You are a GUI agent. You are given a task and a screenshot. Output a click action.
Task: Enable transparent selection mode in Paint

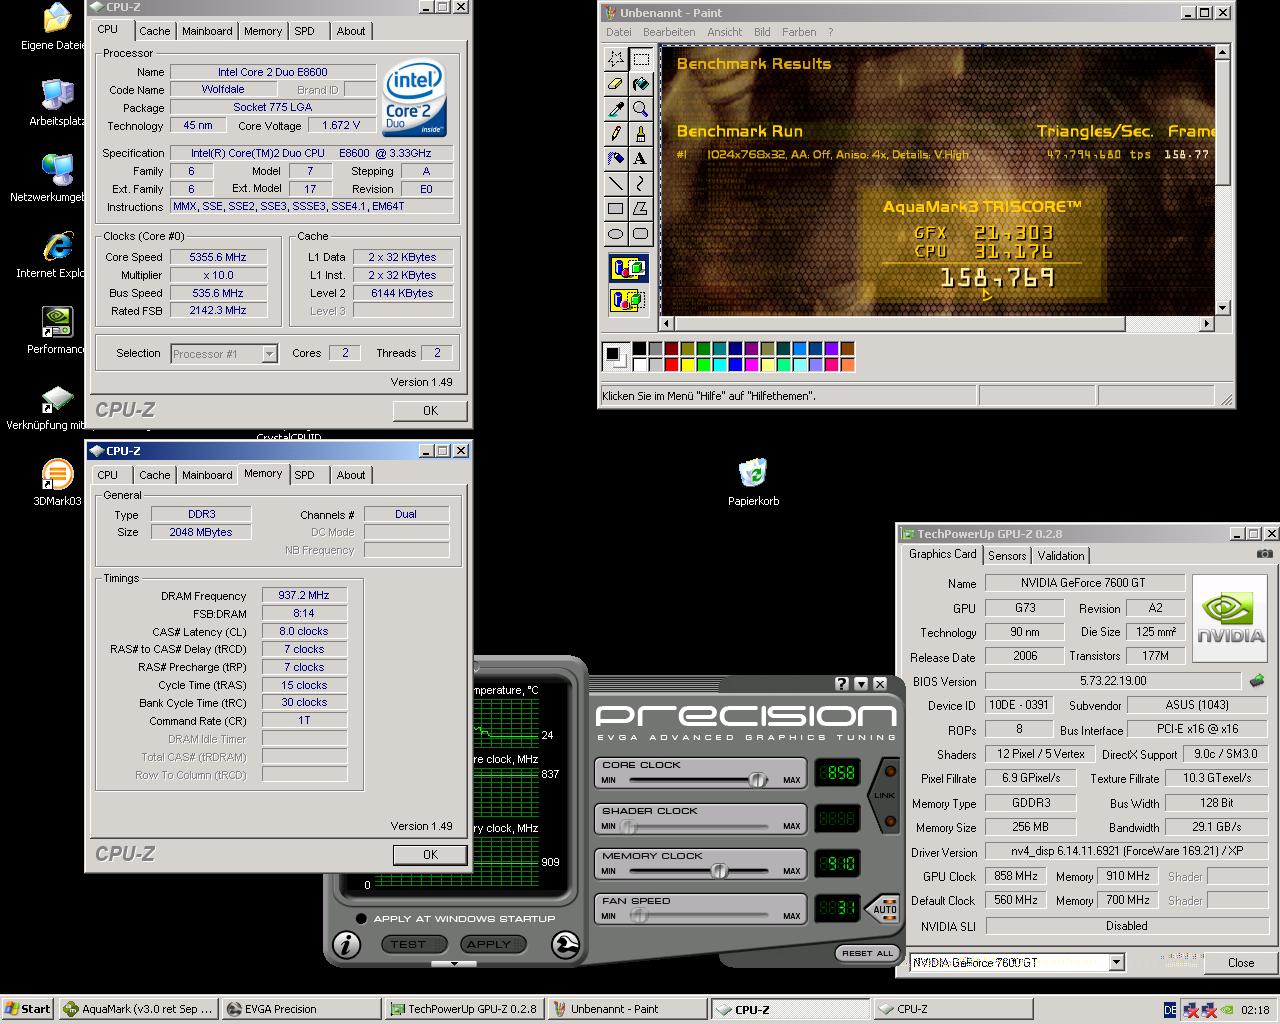[x=629, y=299]
